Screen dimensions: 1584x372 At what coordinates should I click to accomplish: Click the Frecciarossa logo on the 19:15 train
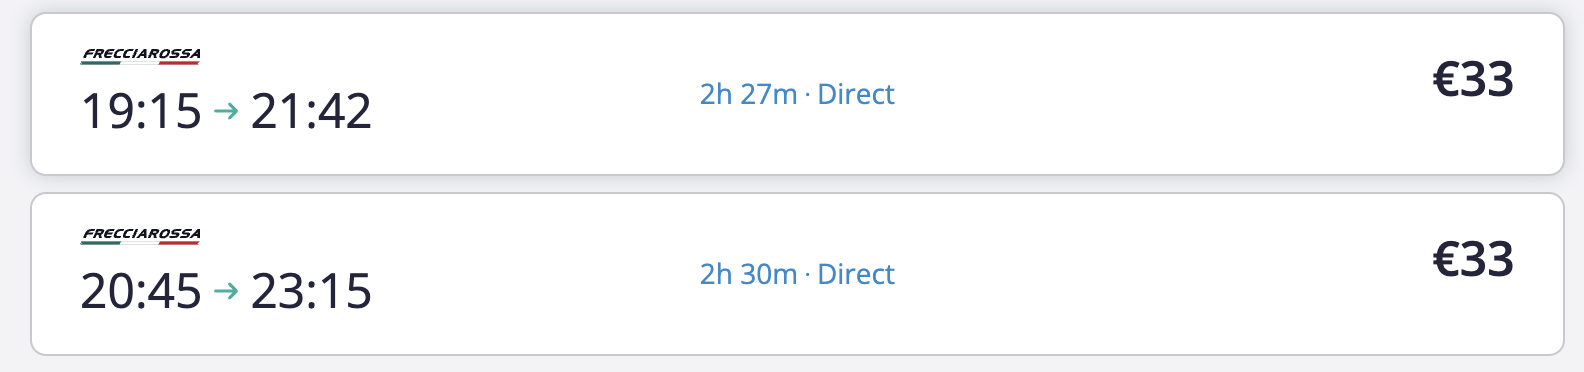click(141, 56)
